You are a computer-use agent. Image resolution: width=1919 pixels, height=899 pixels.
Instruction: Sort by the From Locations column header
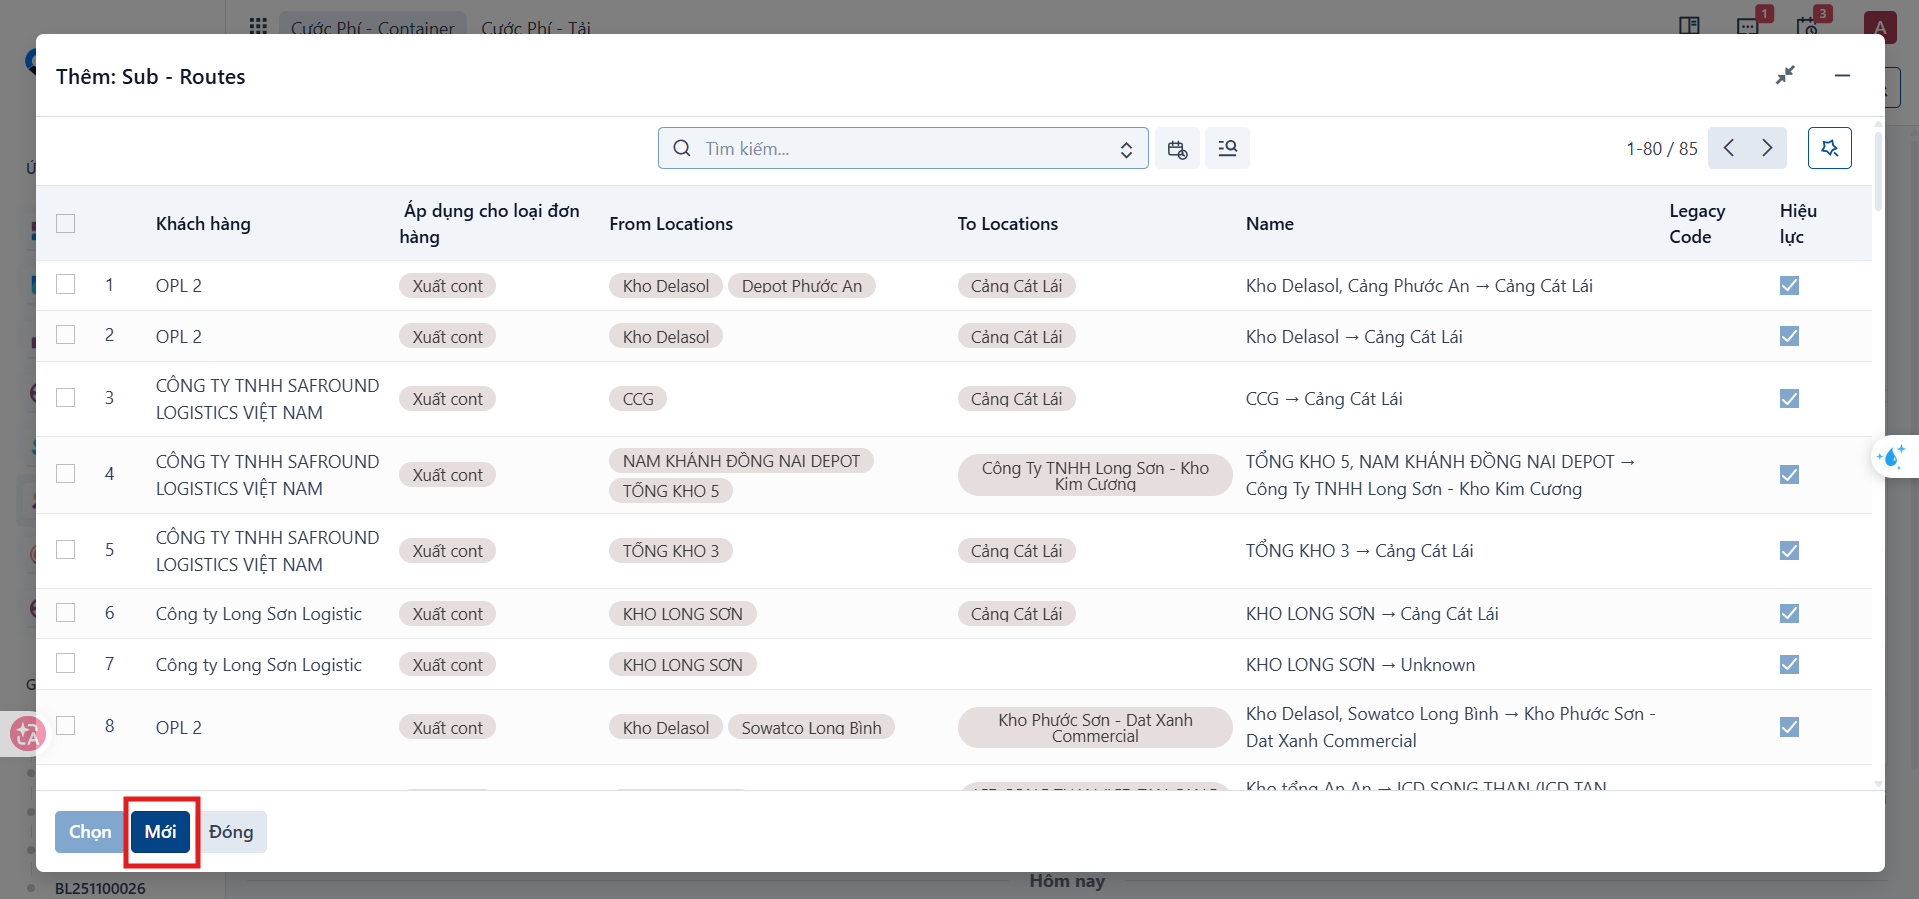point(671,224)
